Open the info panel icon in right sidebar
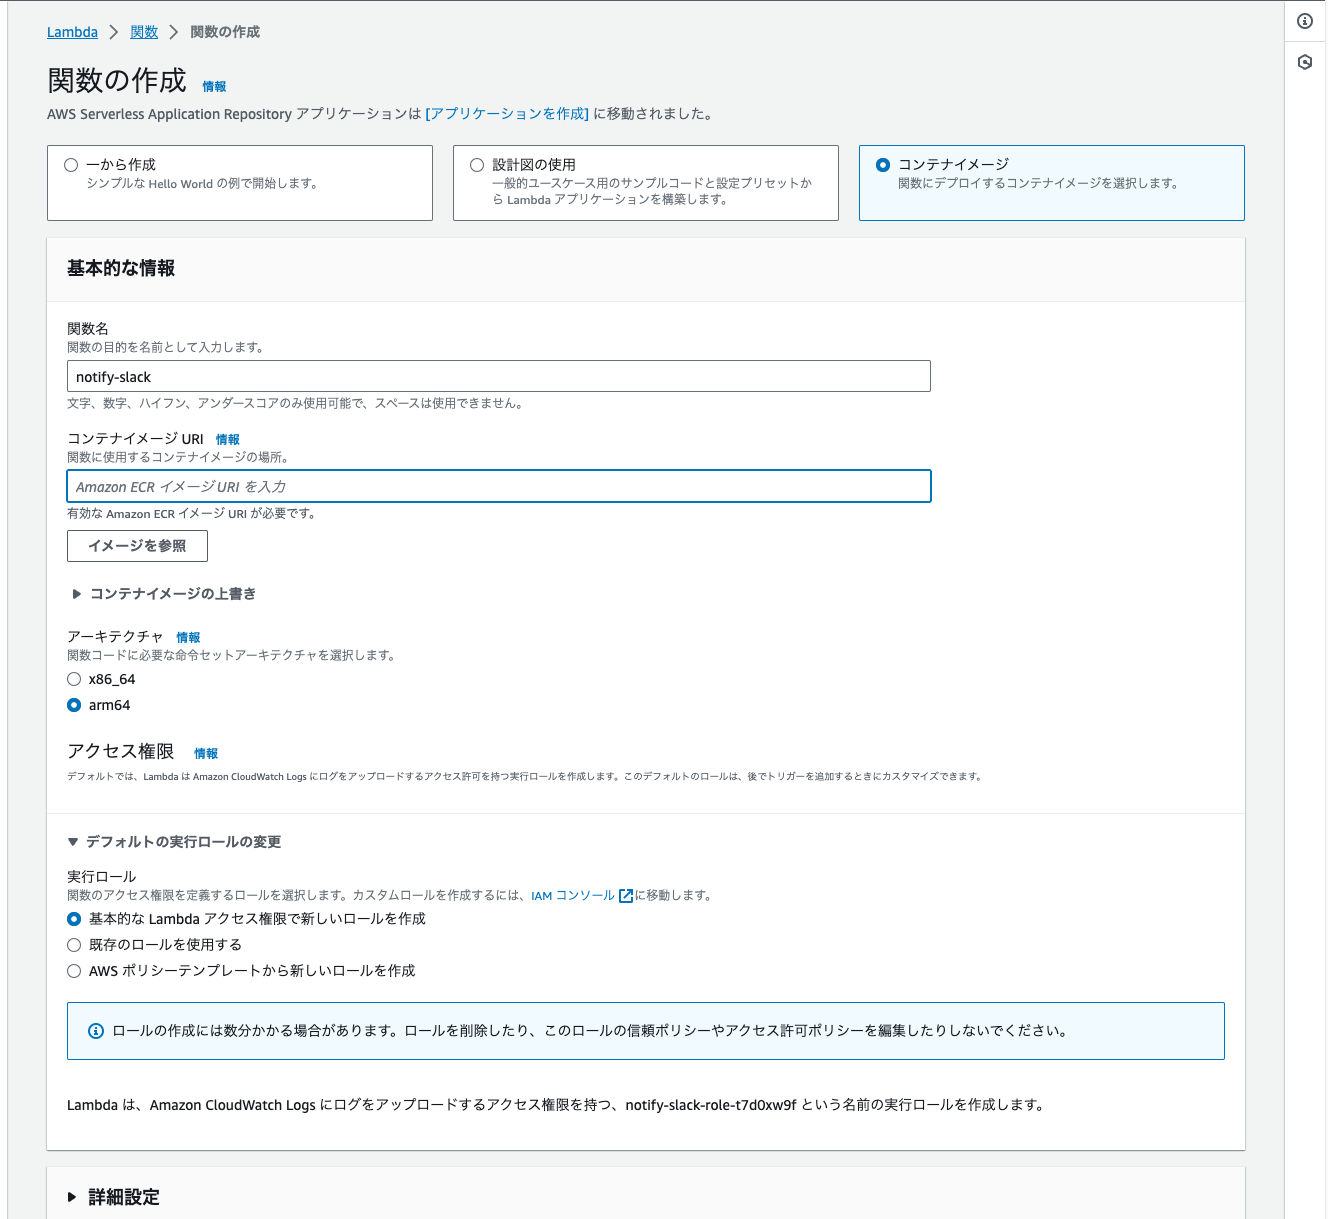Viewport: 1328px width, 1219px height. tap(1305, 21)
